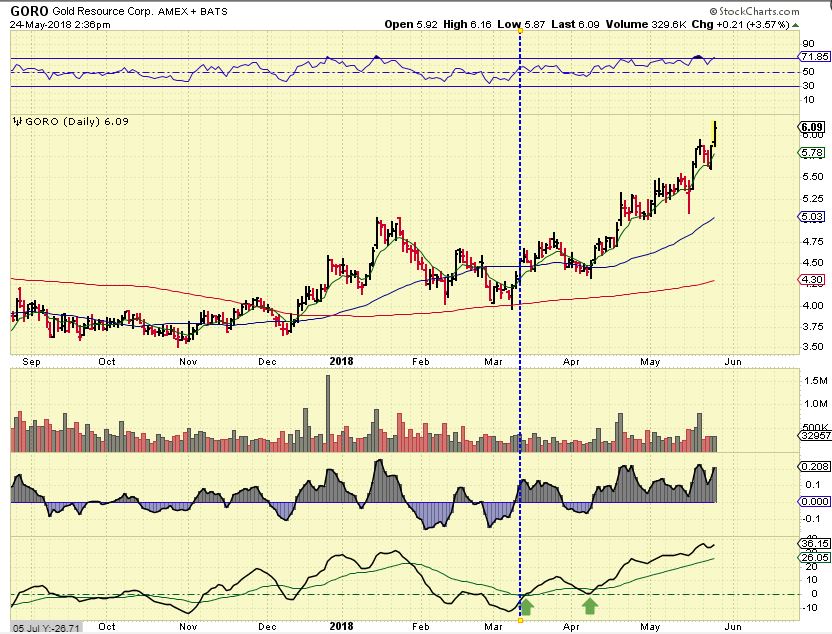
Task: Click the 4.75 price axis label
Action: (813, 242)
